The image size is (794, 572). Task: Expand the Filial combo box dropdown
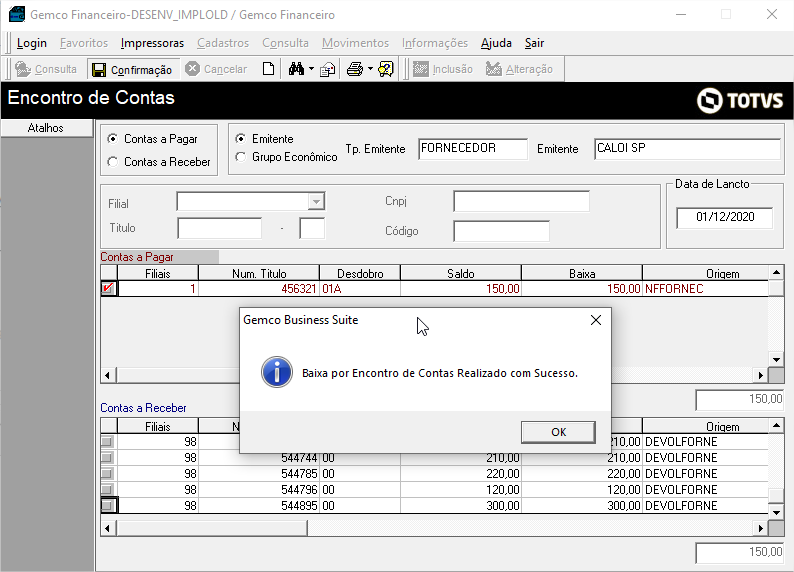point(316,201)
